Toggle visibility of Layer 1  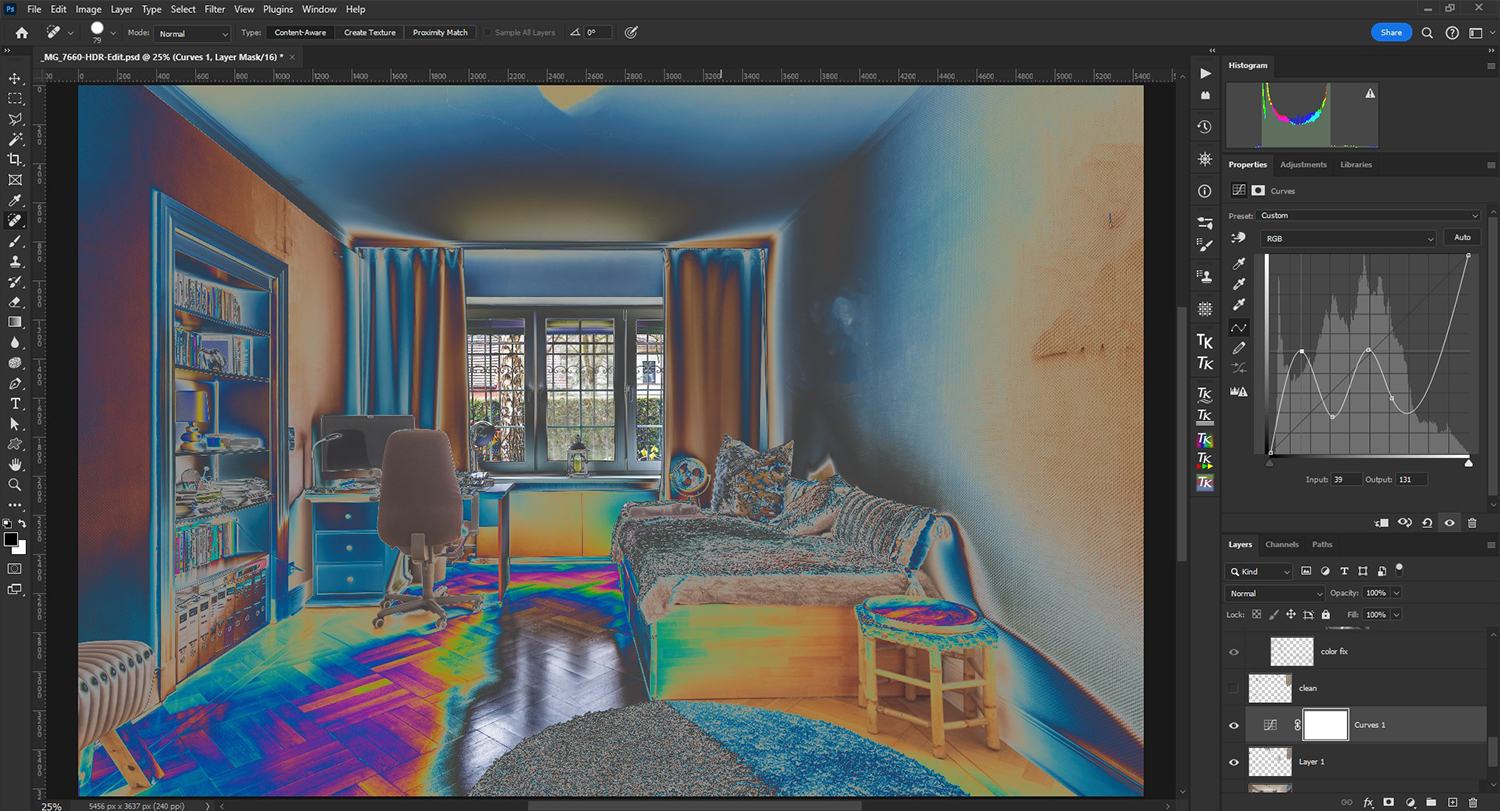1233,762
